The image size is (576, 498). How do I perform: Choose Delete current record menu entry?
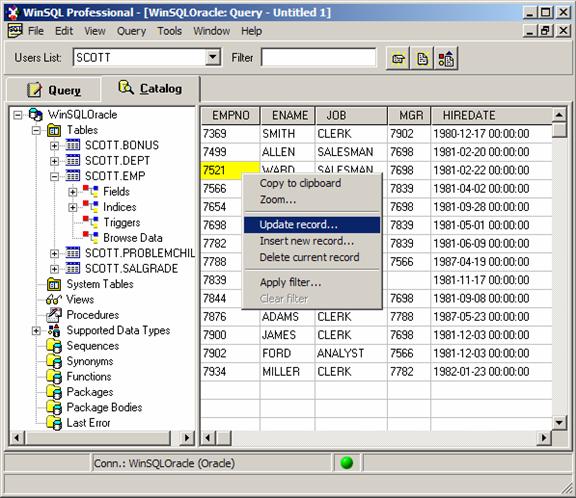(312, 257)
